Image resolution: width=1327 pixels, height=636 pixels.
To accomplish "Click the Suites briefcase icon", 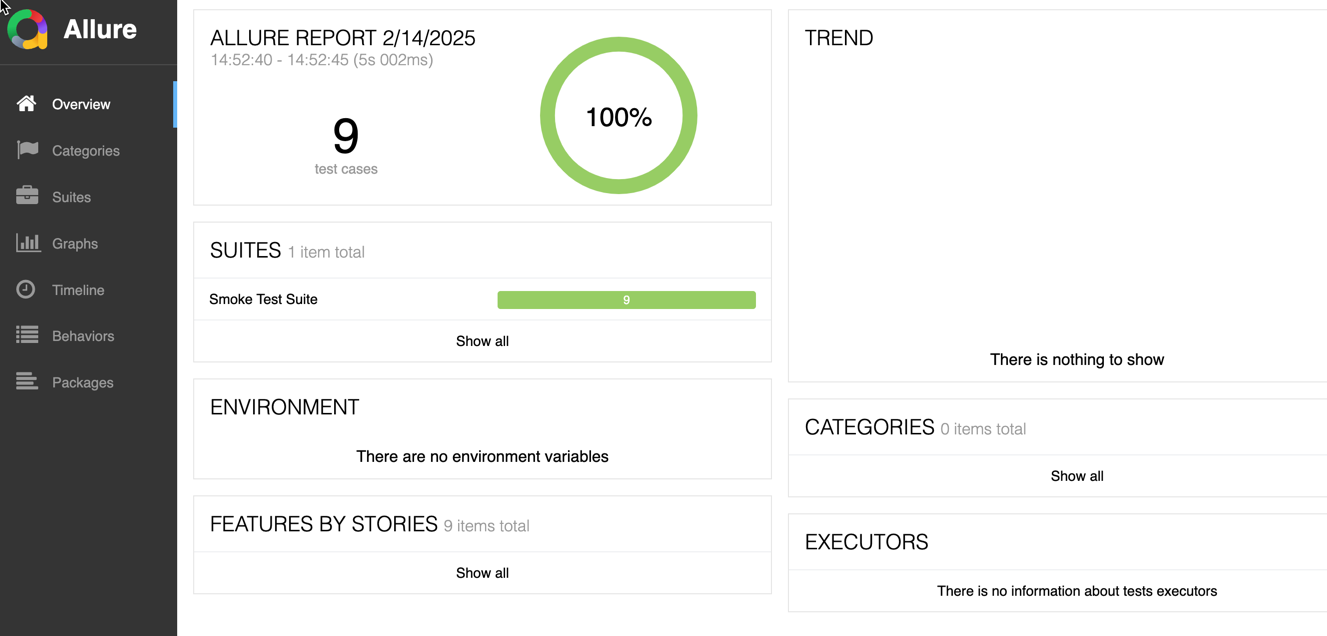I will coord(27,196).
